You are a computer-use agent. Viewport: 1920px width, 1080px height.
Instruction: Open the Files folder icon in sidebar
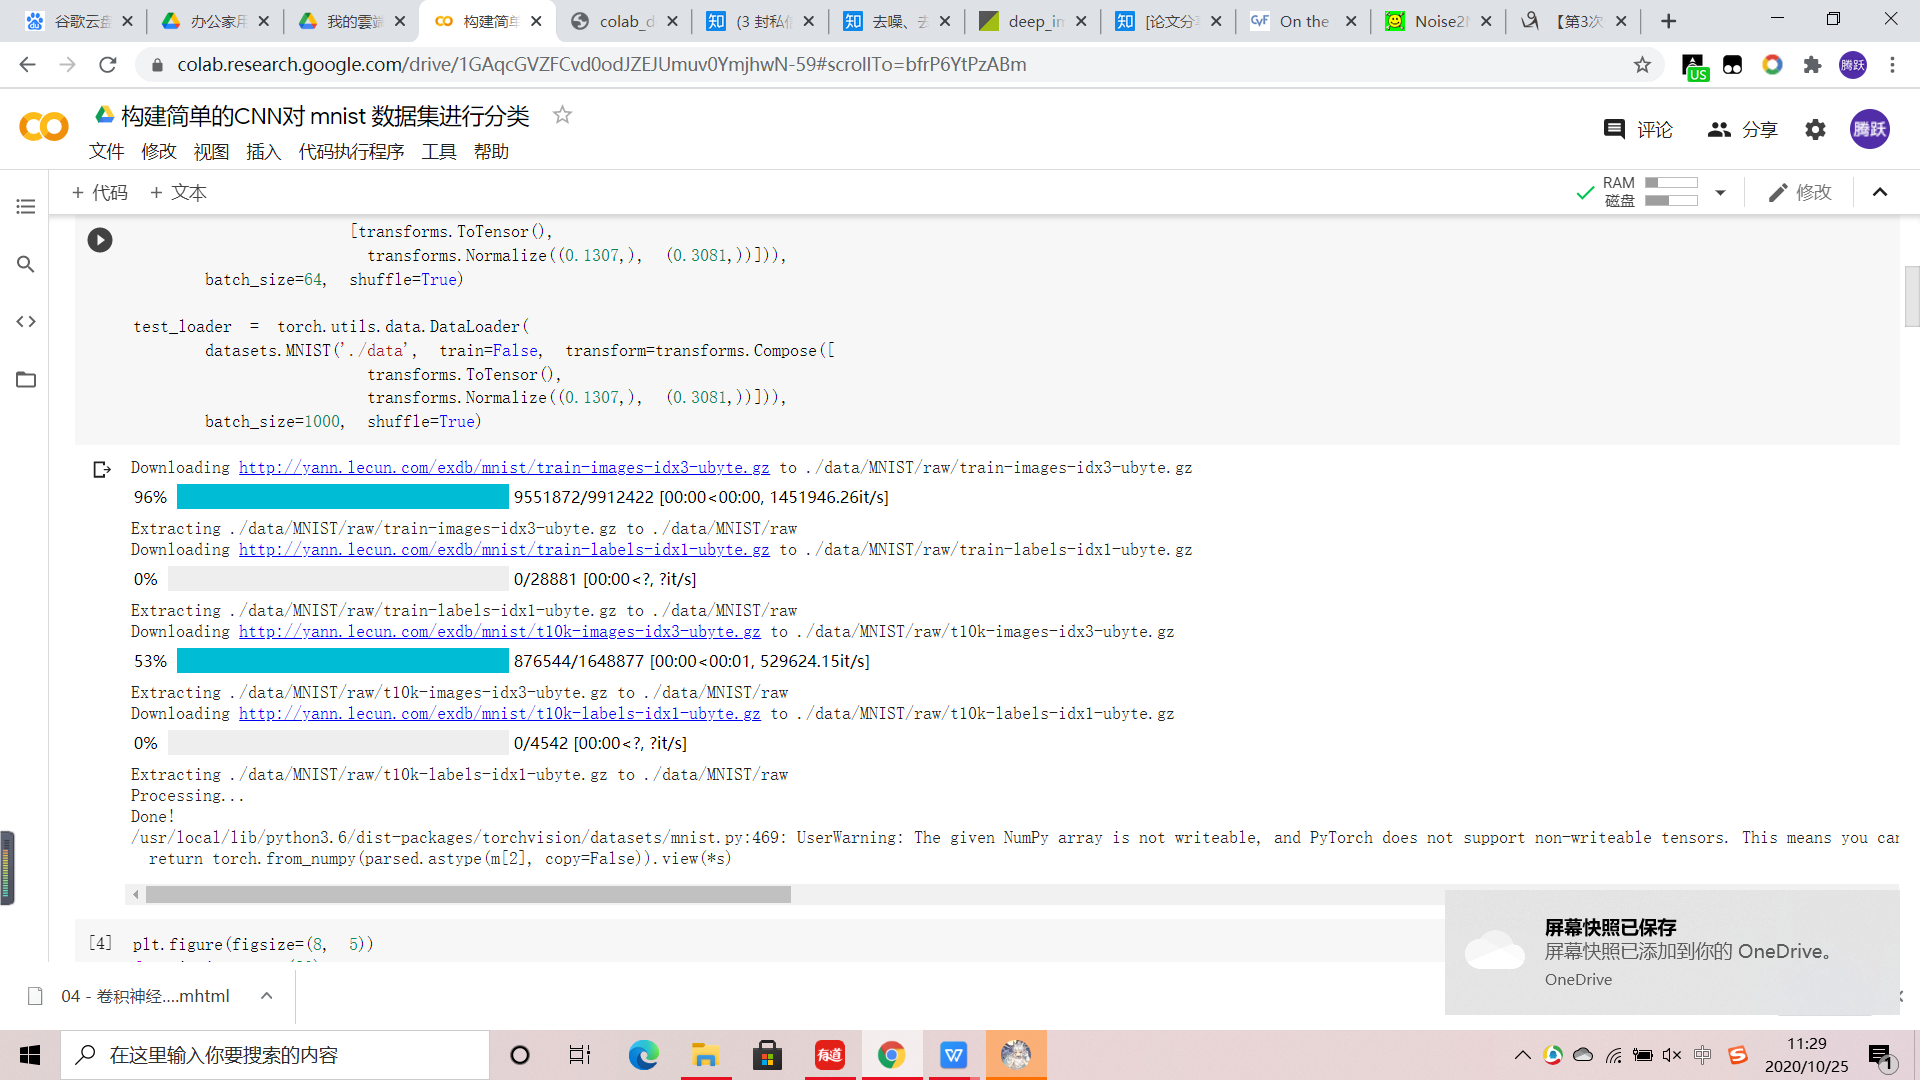click(x=26, y=380)
